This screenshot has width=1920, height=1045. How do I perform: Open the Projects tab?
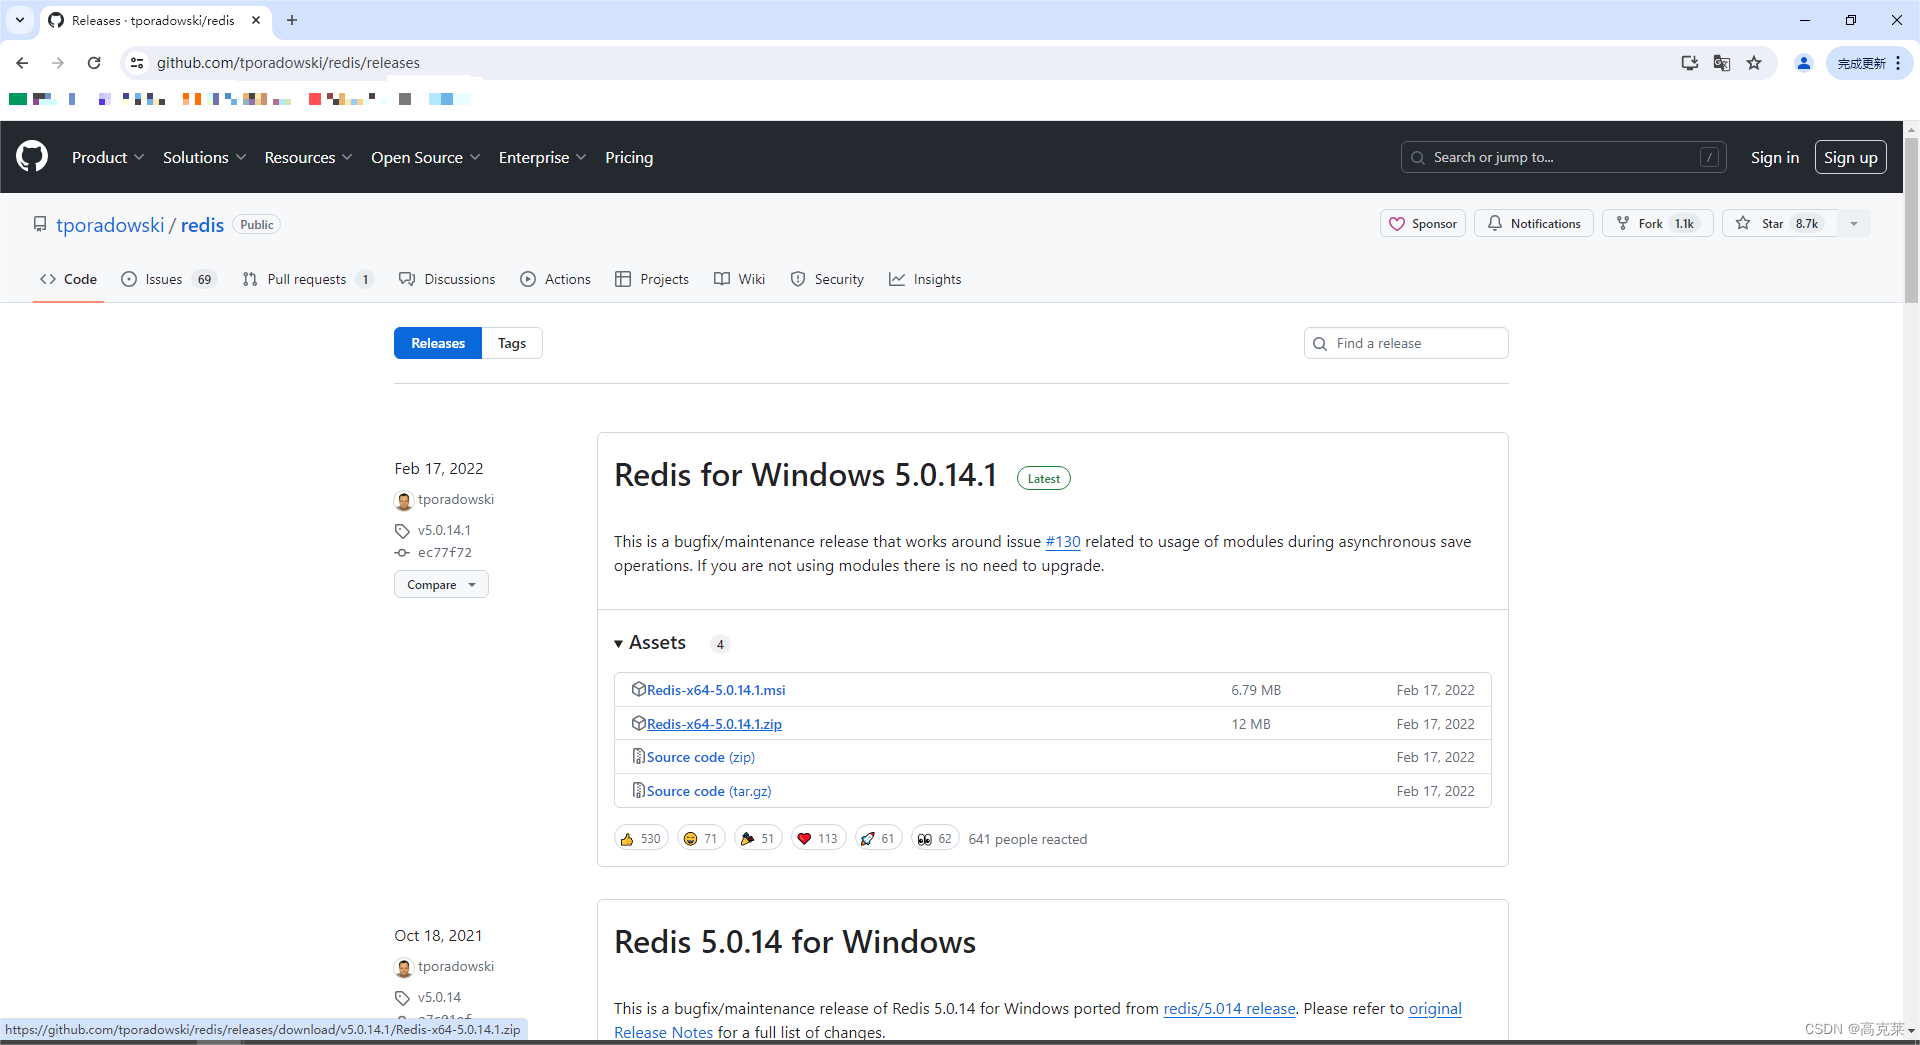[652, 279]
